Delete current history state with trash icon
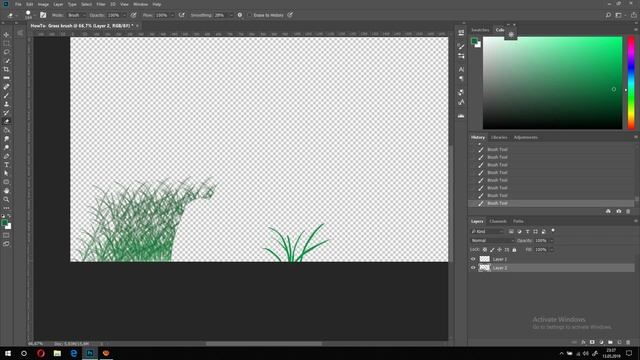The height and width of the screenshot is (360, 640). coord(628,211)
